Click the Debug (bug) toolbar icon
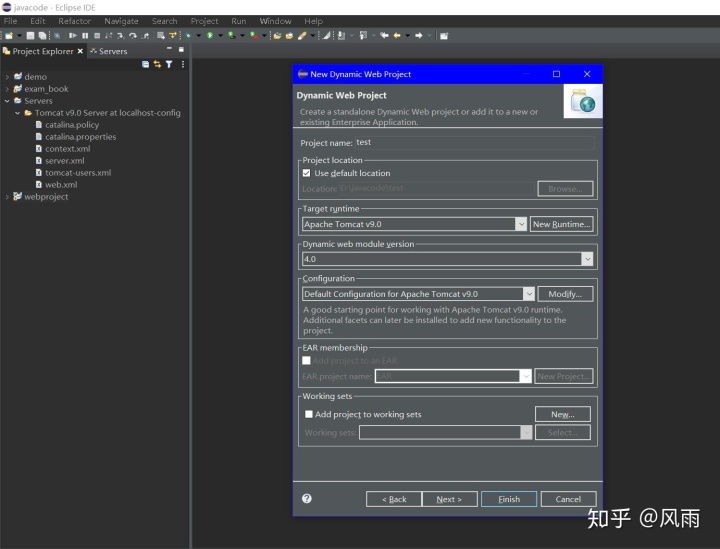 coord(188,35)
